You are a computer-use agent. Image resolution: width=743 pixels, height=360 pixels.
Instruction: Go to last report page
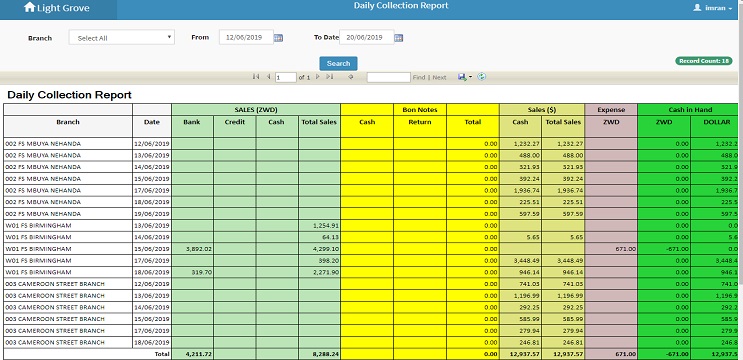tap(329, 77)
